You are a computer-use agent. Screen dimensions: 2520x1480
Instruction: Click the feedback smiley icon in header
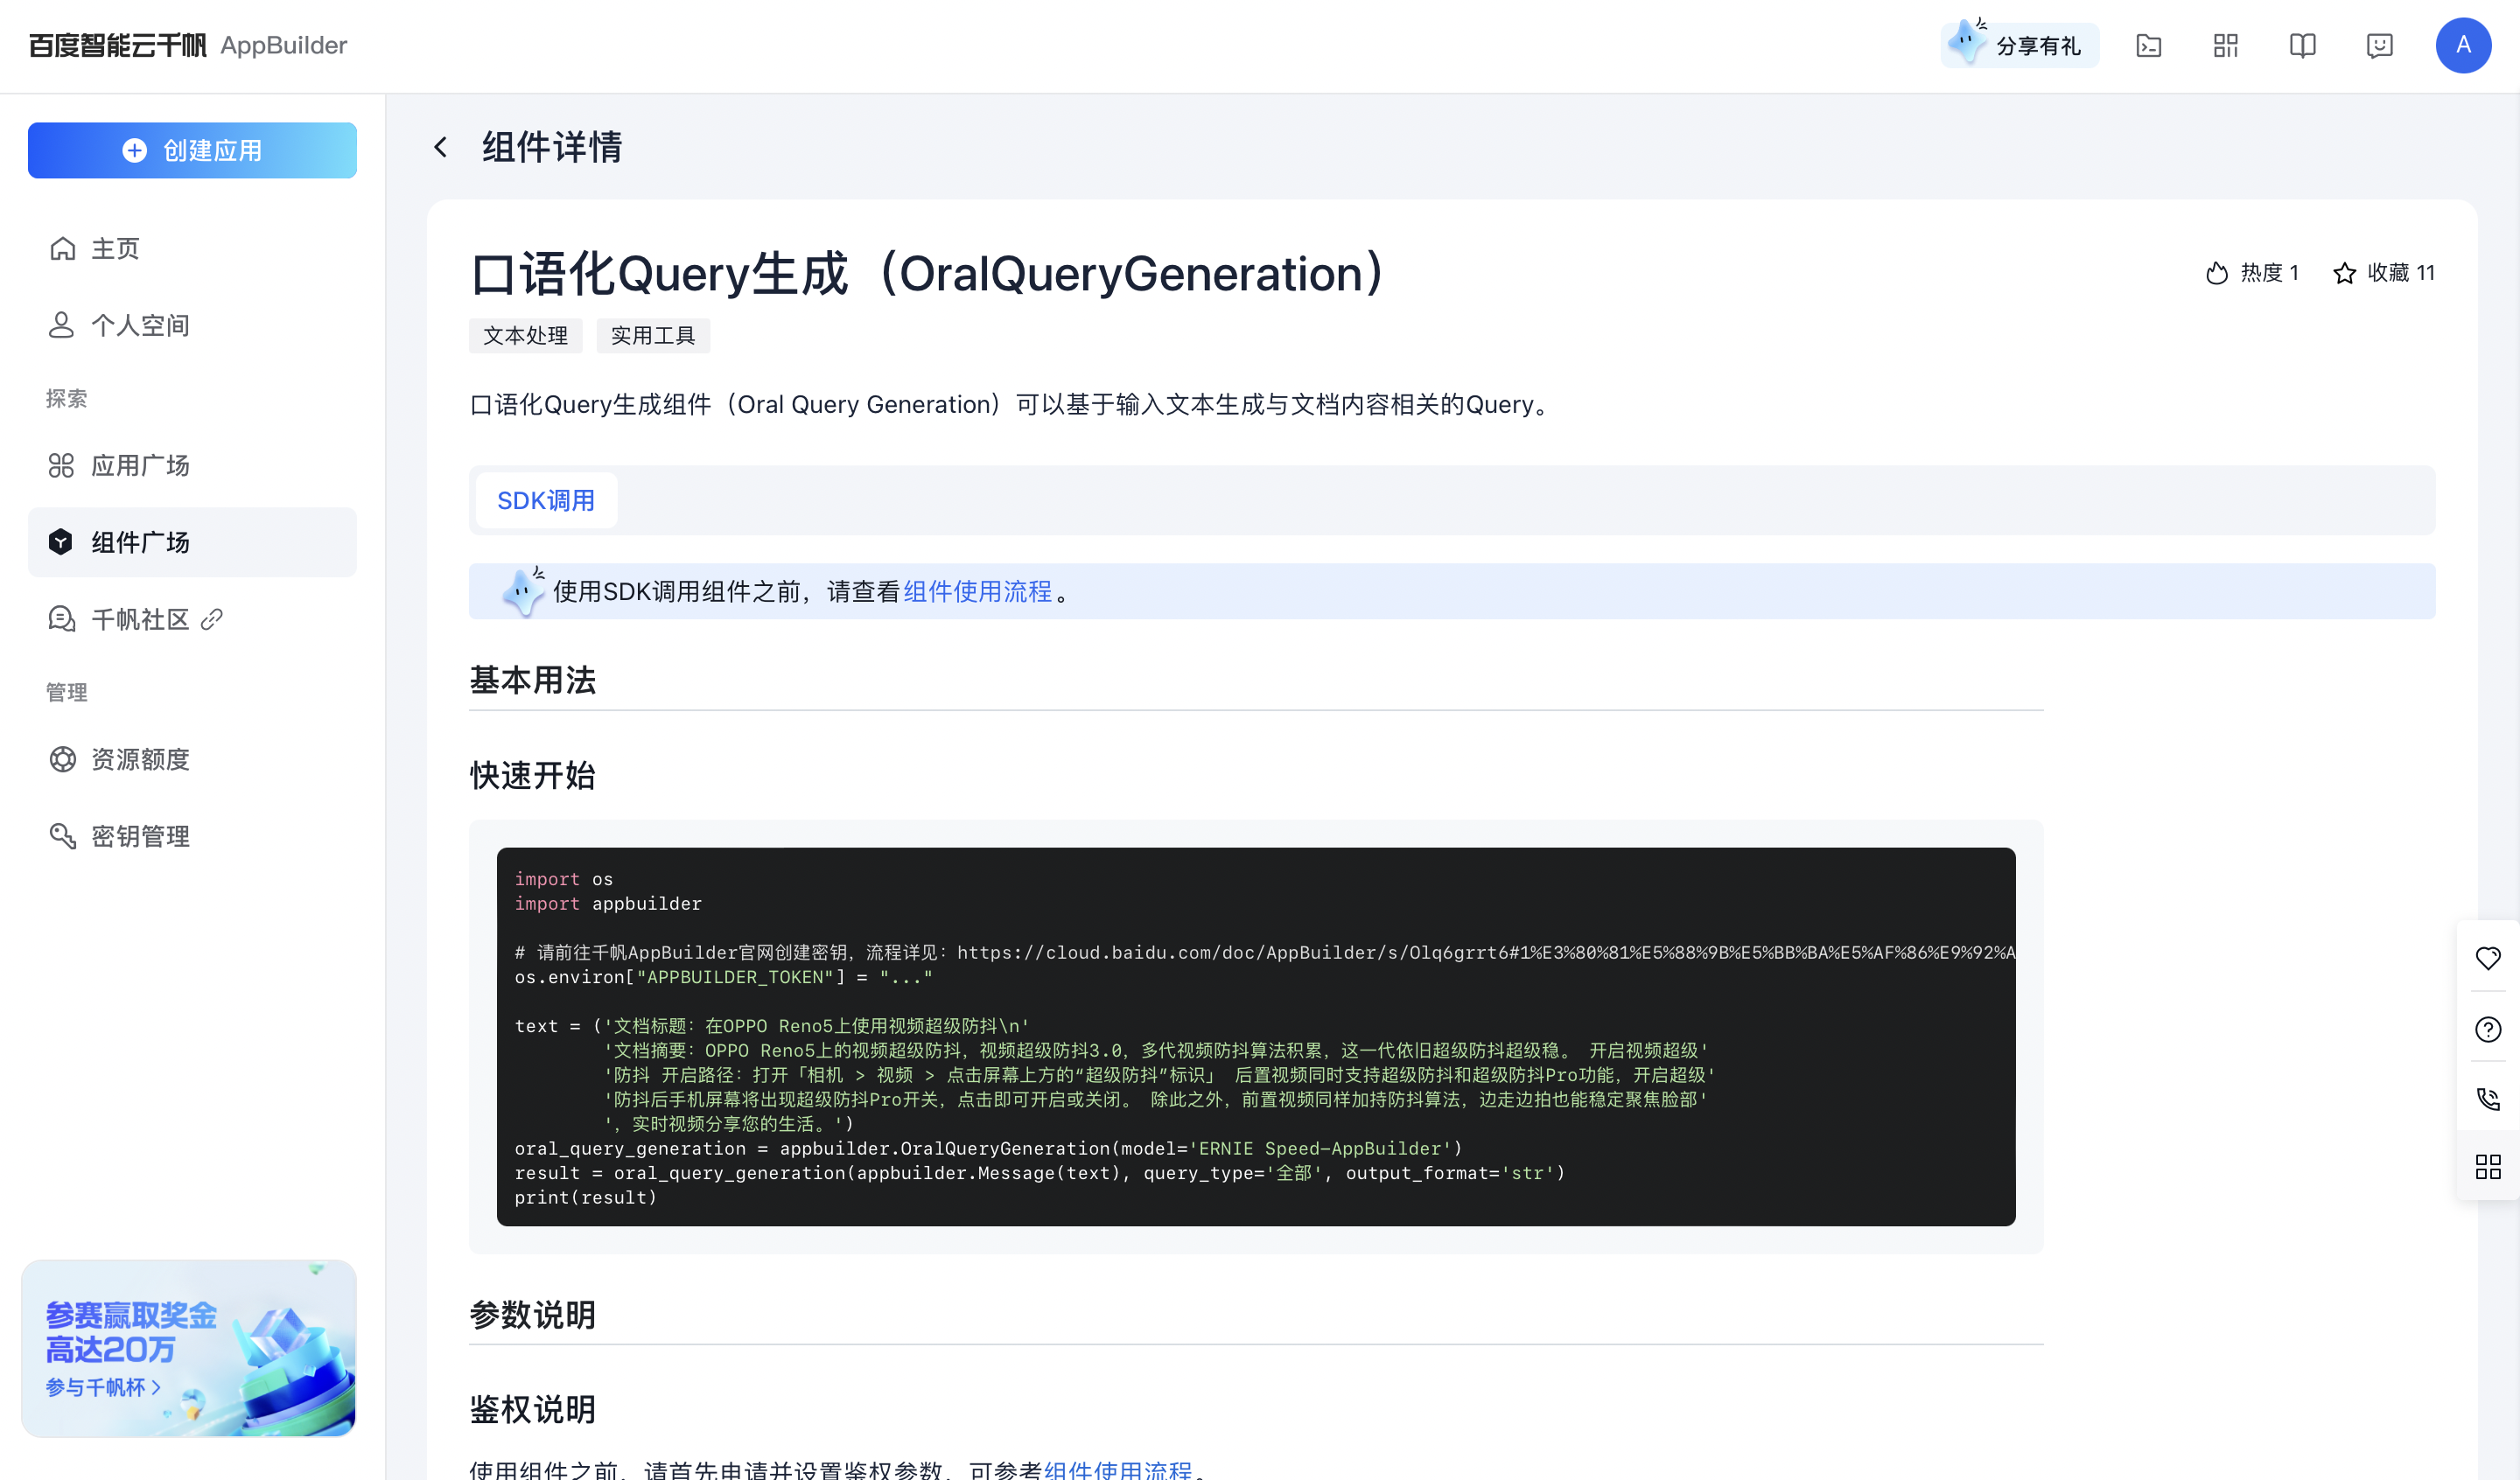[x=2380, y=45]
